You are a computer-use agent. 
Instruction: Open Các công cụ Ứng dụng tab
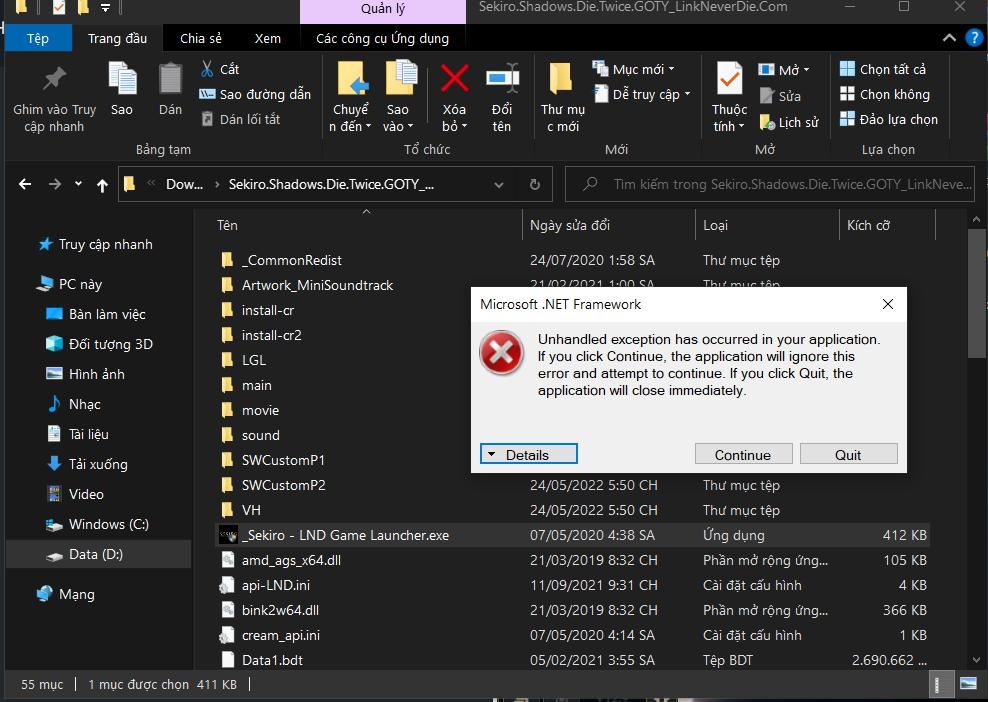pos(382,38)
